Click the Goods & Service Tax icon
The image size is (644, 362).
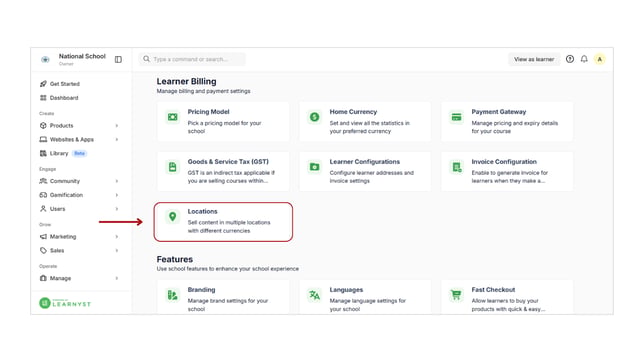(172, 167)
